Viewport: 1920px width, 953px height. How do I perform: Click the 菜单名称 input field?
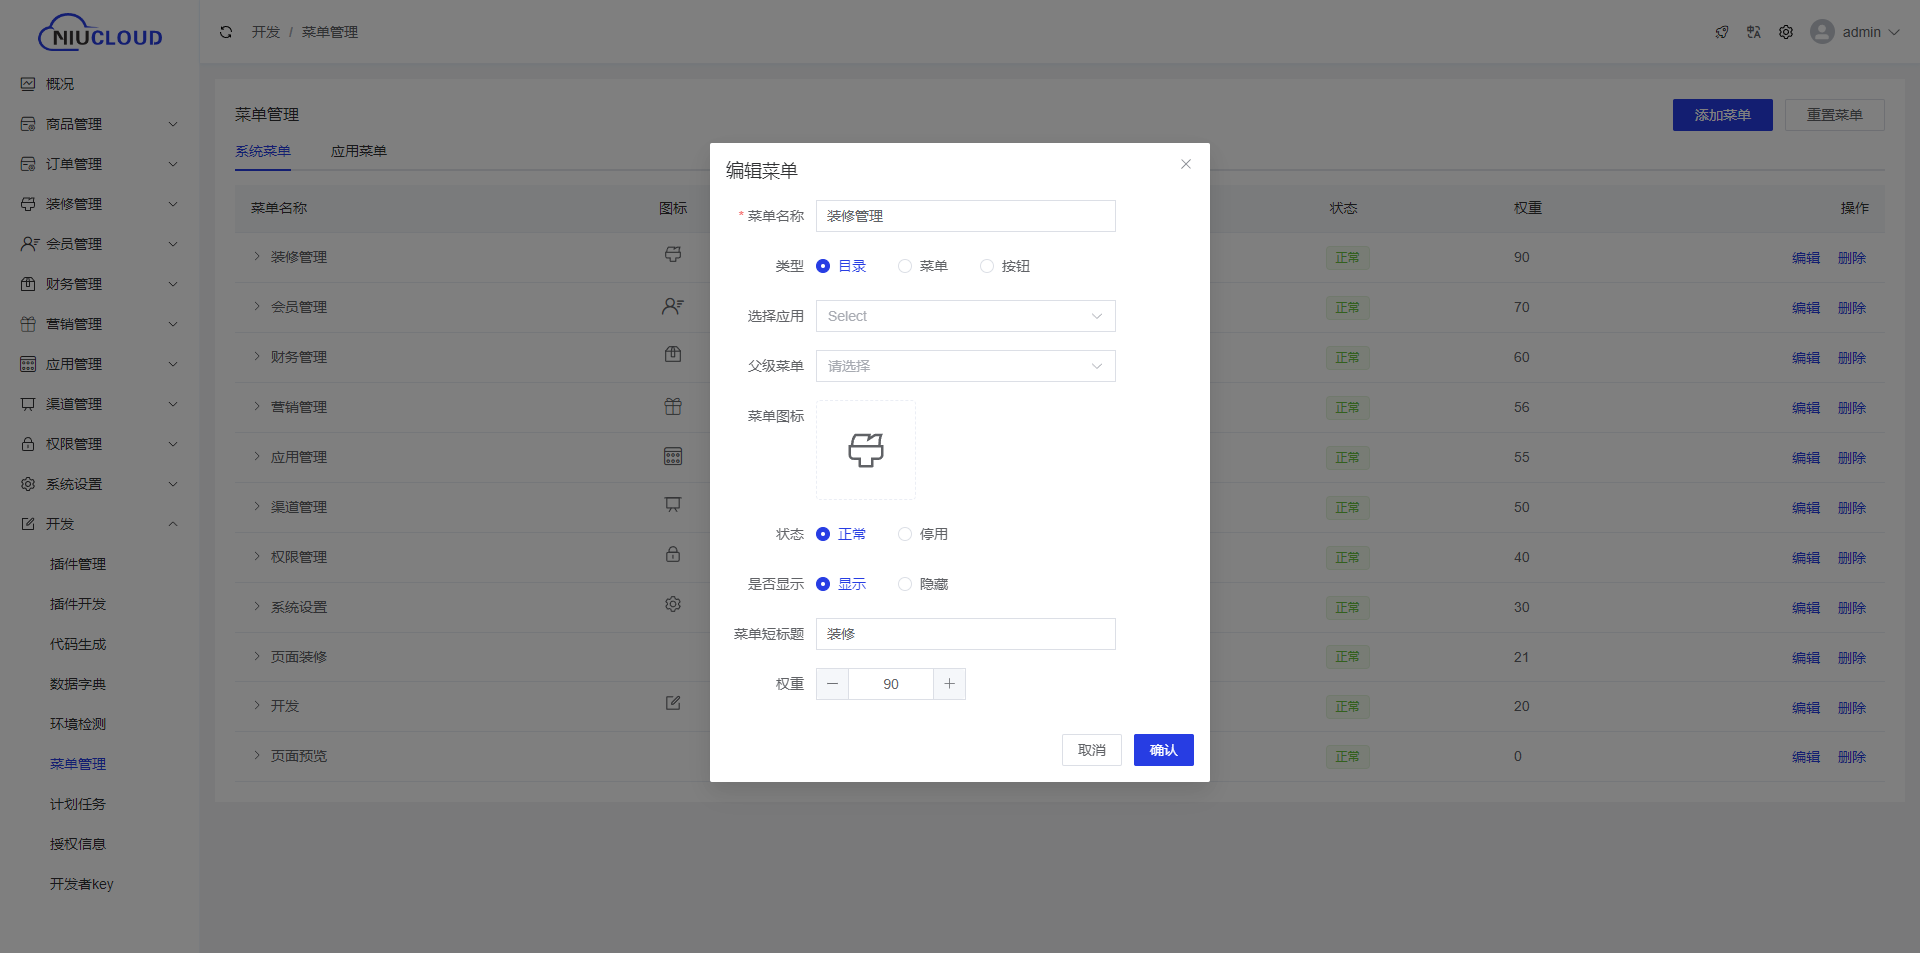[966, 216]
